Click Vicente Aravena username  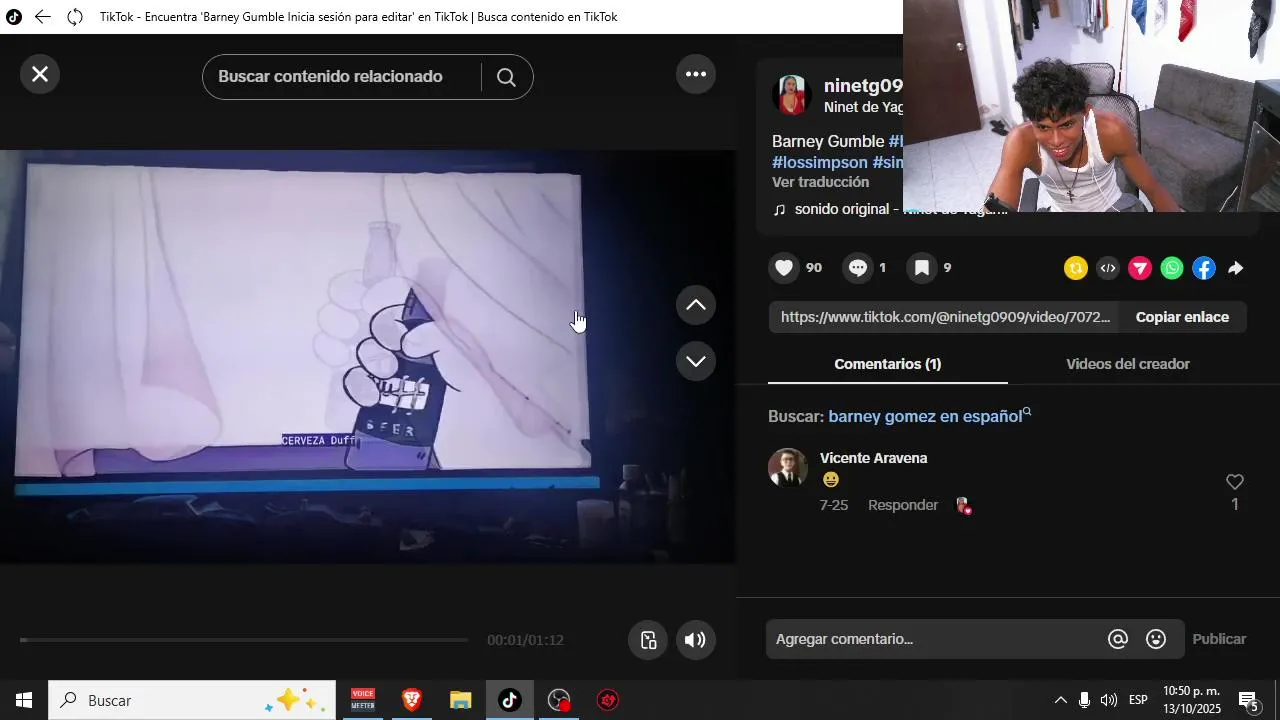[x=874, y=458]
